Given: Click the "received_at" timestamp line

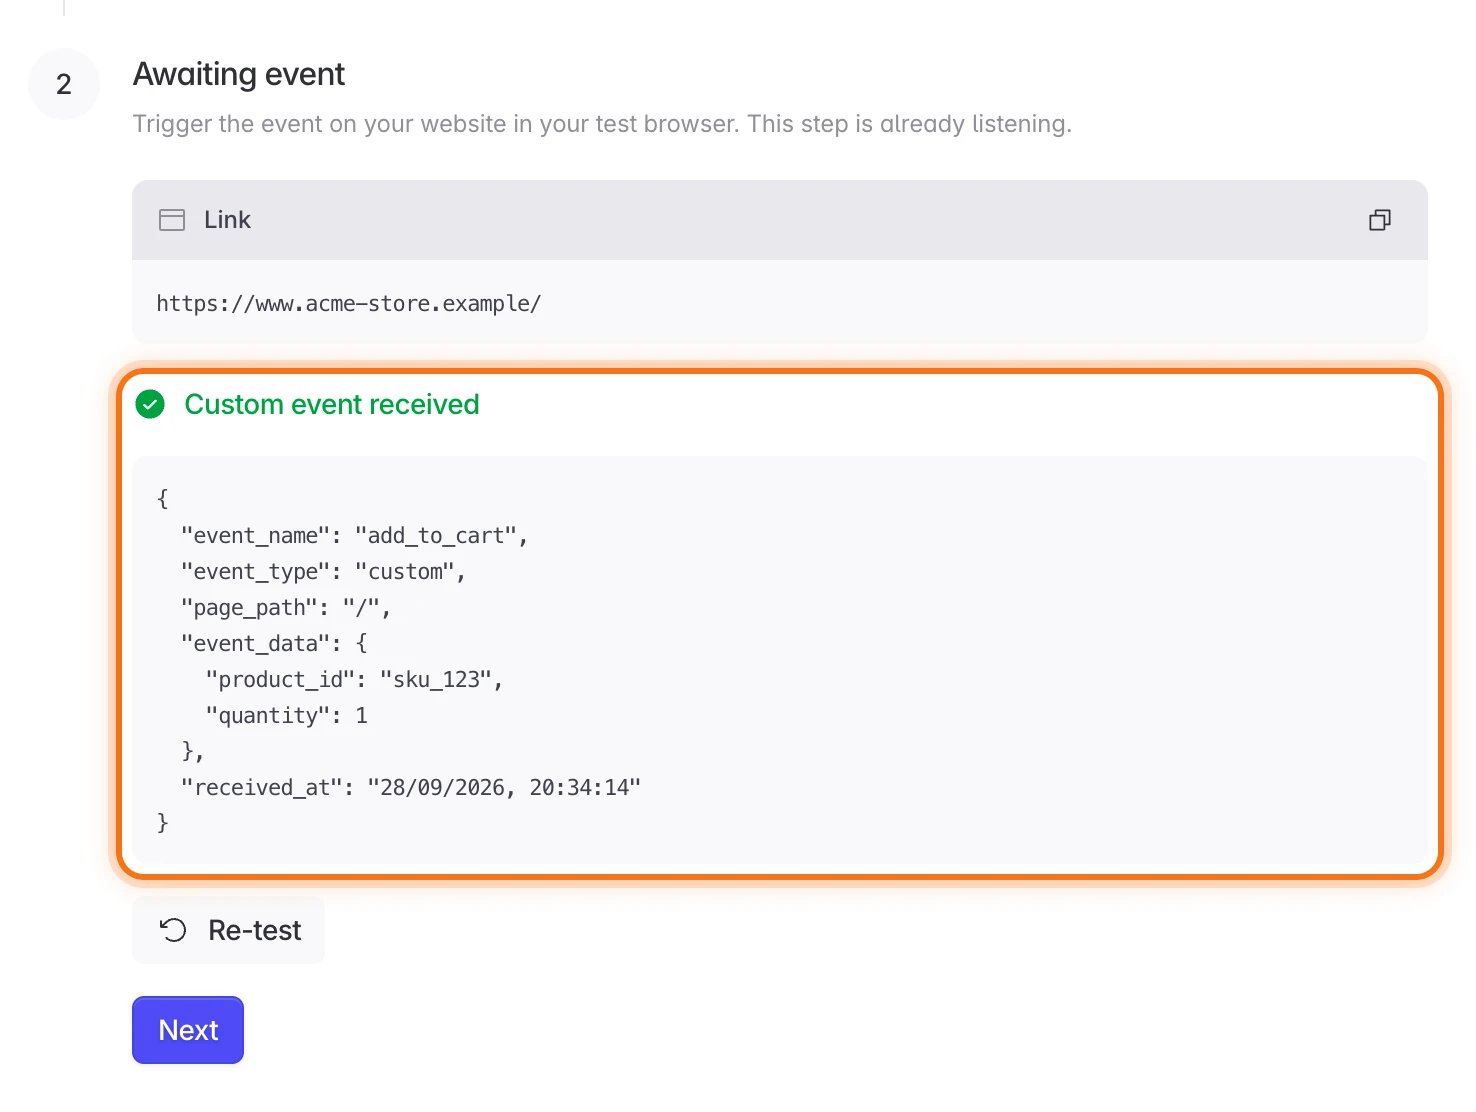Looking at the screenshot, I should click(411, 788).
